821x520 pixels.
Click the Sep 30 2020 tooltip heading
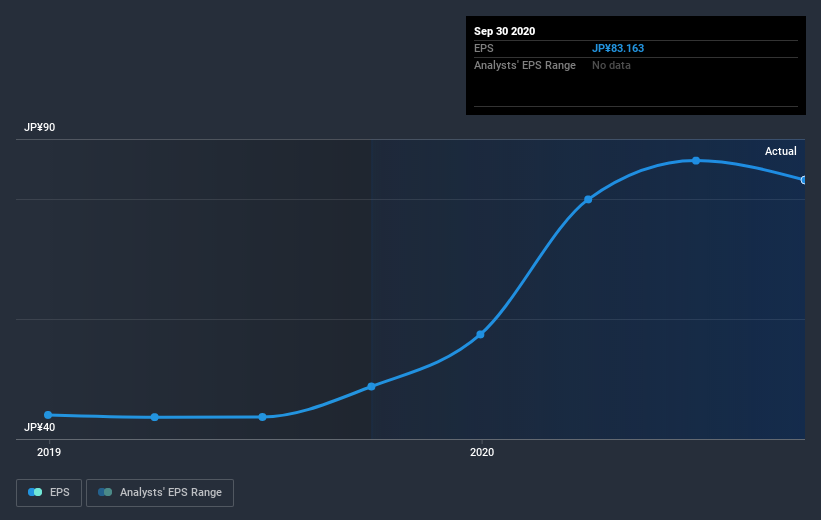click(504, 31)
